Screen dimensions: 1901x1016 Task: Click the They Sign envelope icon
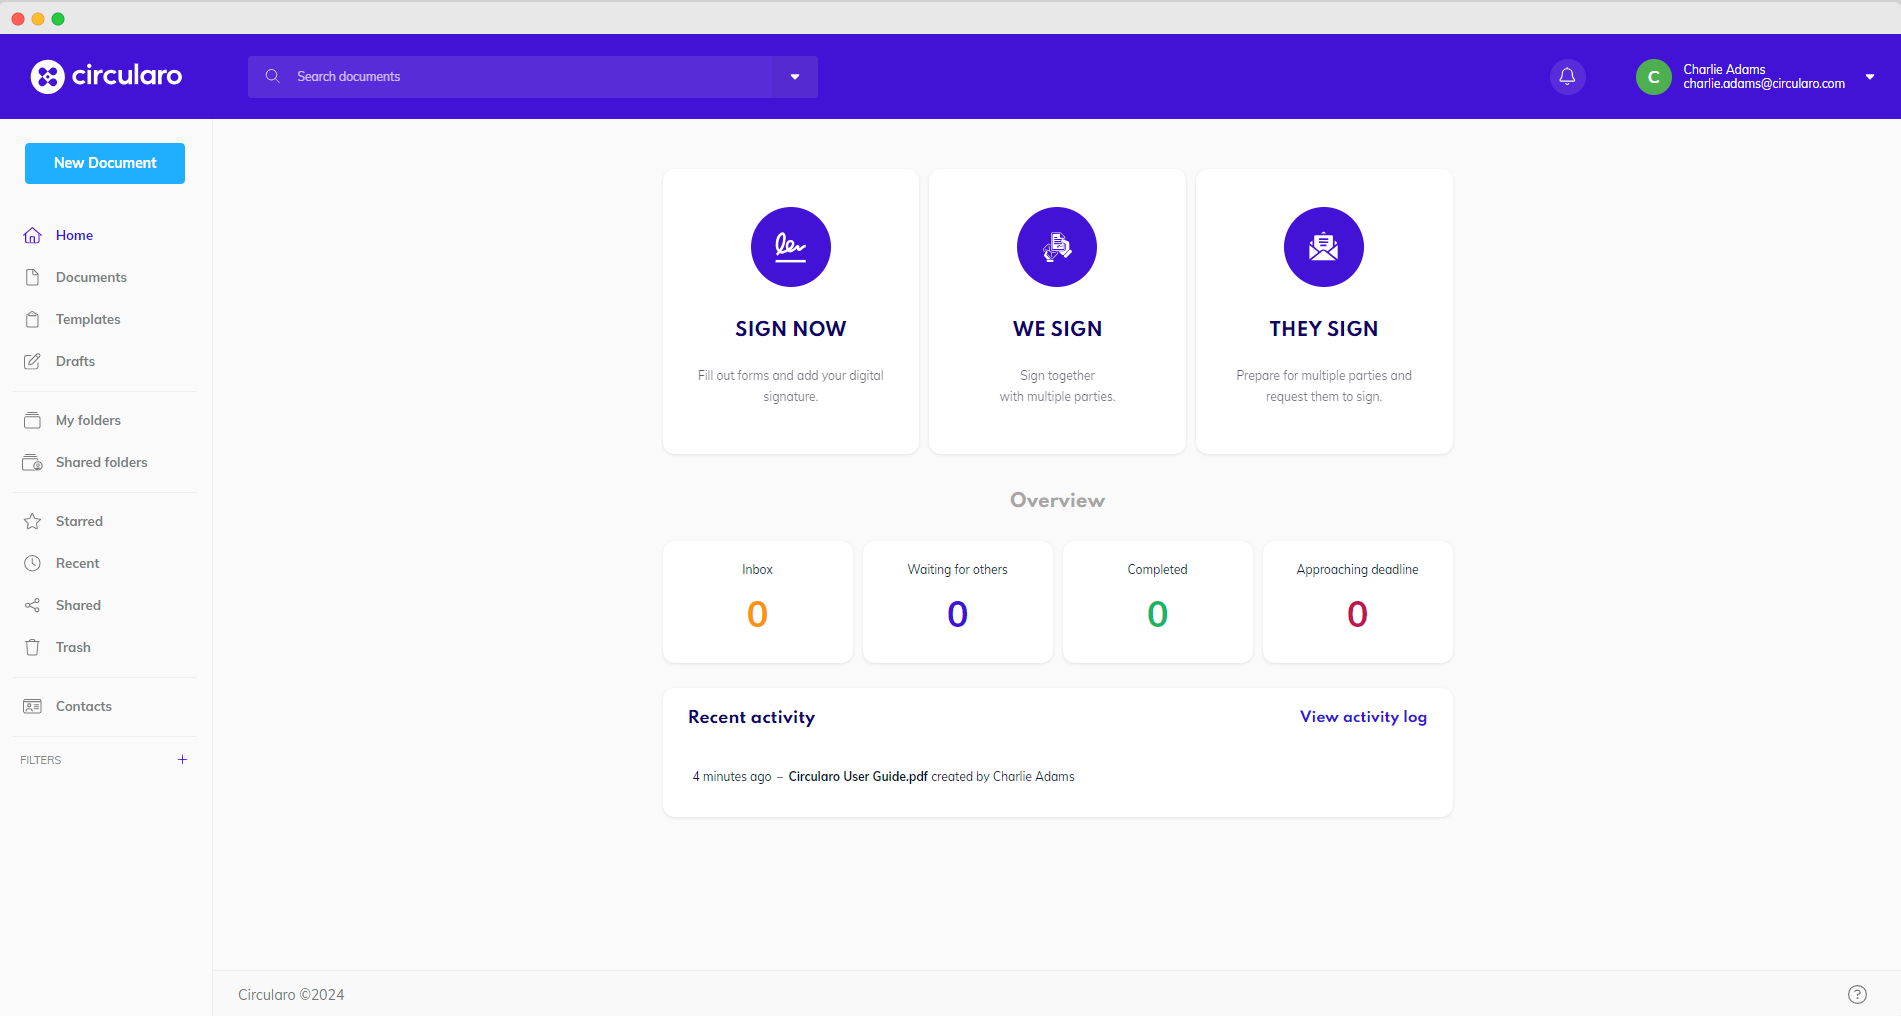point(1323,247)
